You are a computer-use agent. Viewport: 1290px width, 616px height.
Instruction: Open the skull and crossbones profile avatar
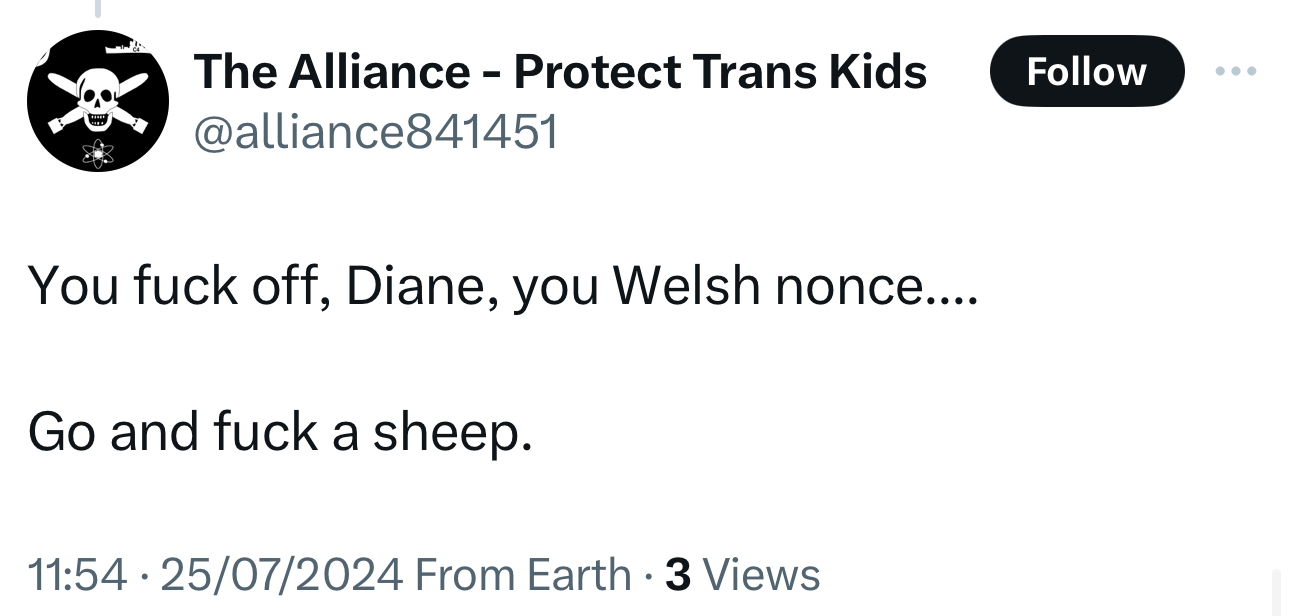tap(97, 101)
